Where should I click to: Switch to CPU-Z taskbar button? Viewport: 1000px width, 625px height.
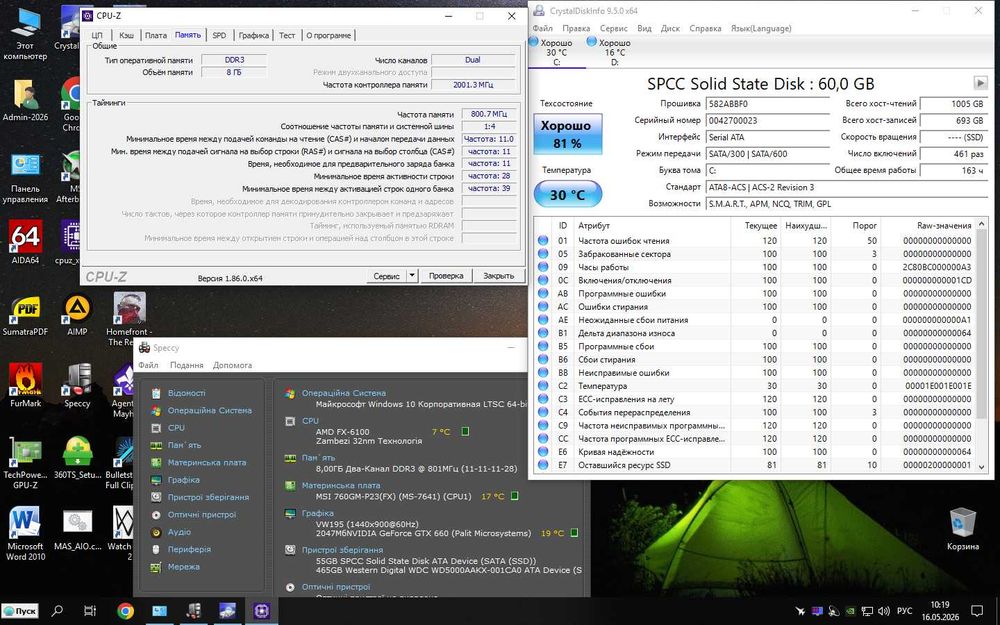[x=261, y=611]
